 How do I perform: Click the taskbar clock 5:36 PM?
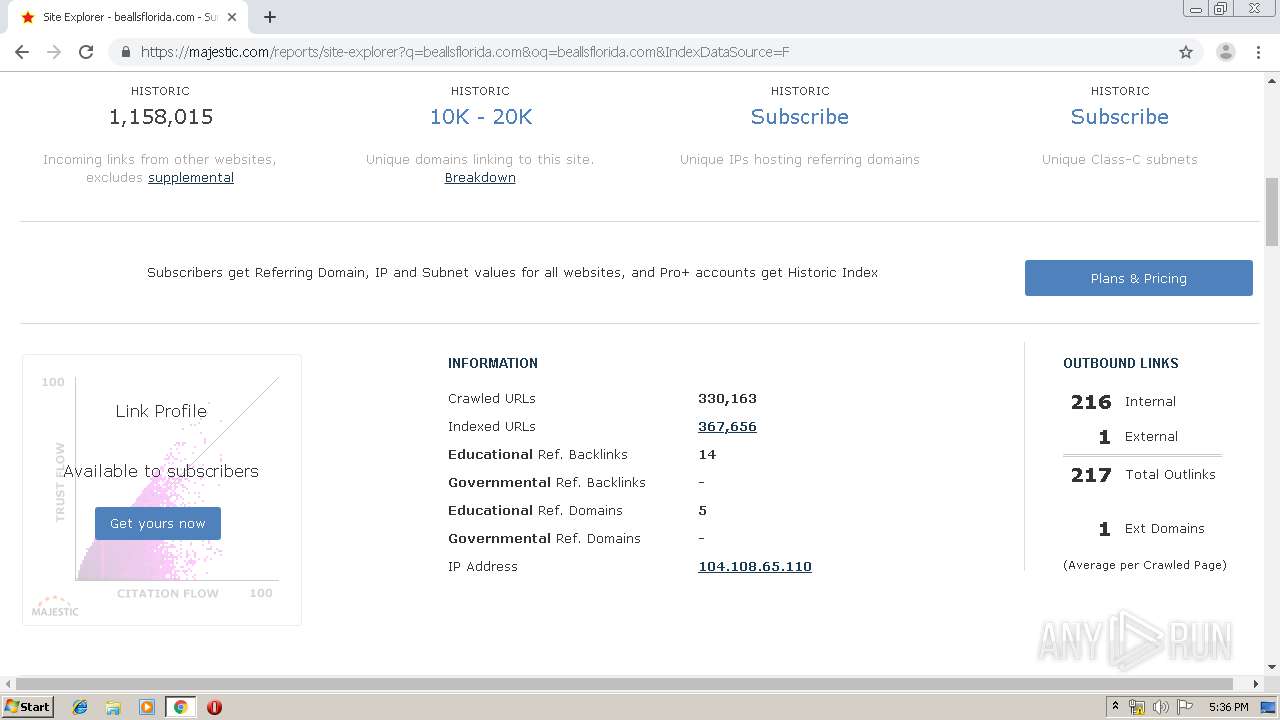point(1228,707)
